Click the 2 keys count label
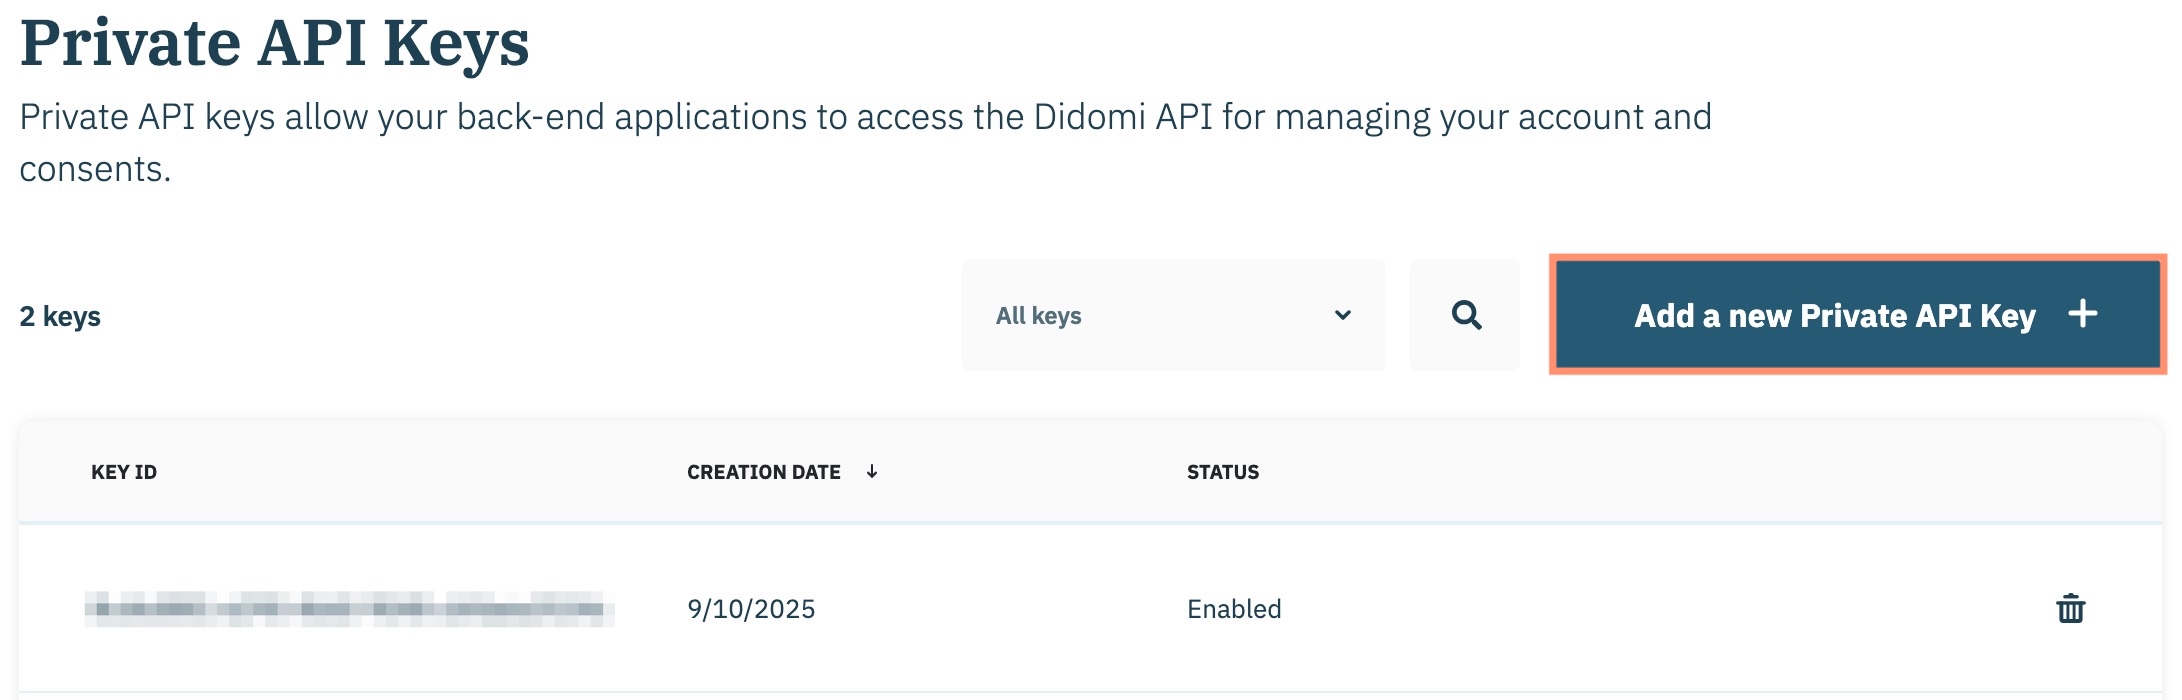The width and height of the screenshot is (2182, 700). (60, 316)
